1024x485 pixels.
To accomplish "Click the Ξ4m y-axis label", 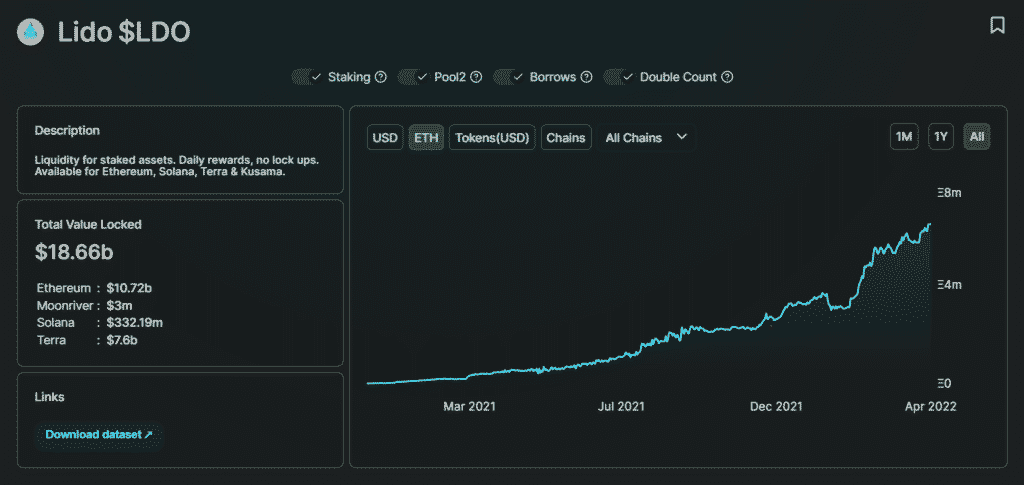I will pyautogui.click(x=950, y=285).
